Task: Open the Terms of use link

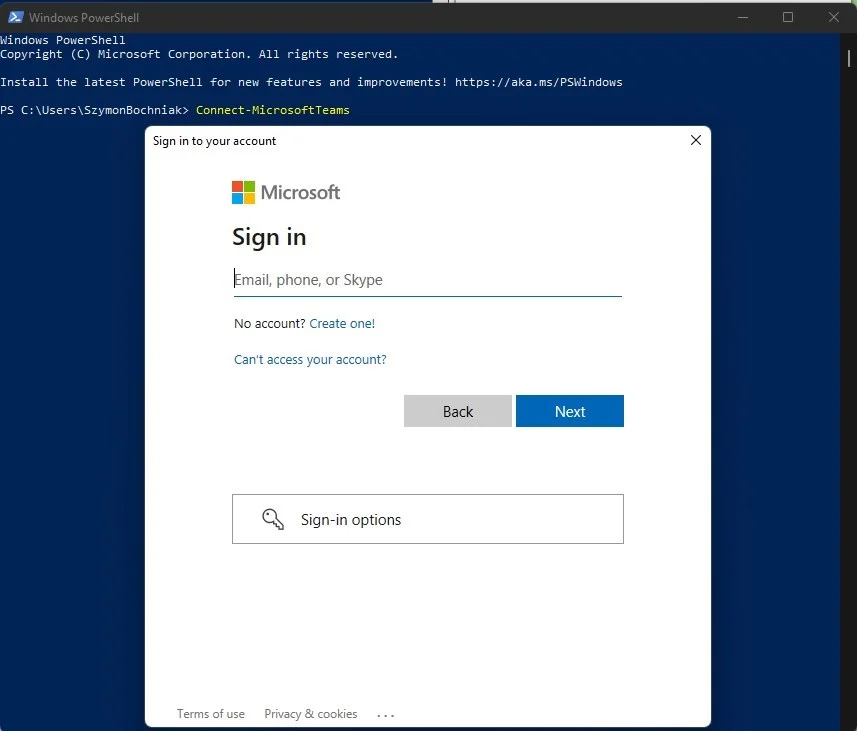Action: coord(210,714)
